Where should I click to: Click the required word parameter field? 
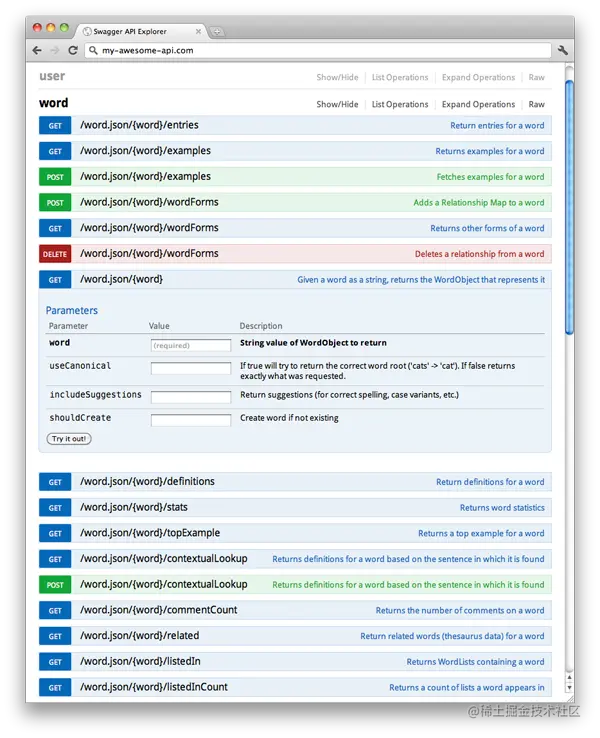click(191, 345)
